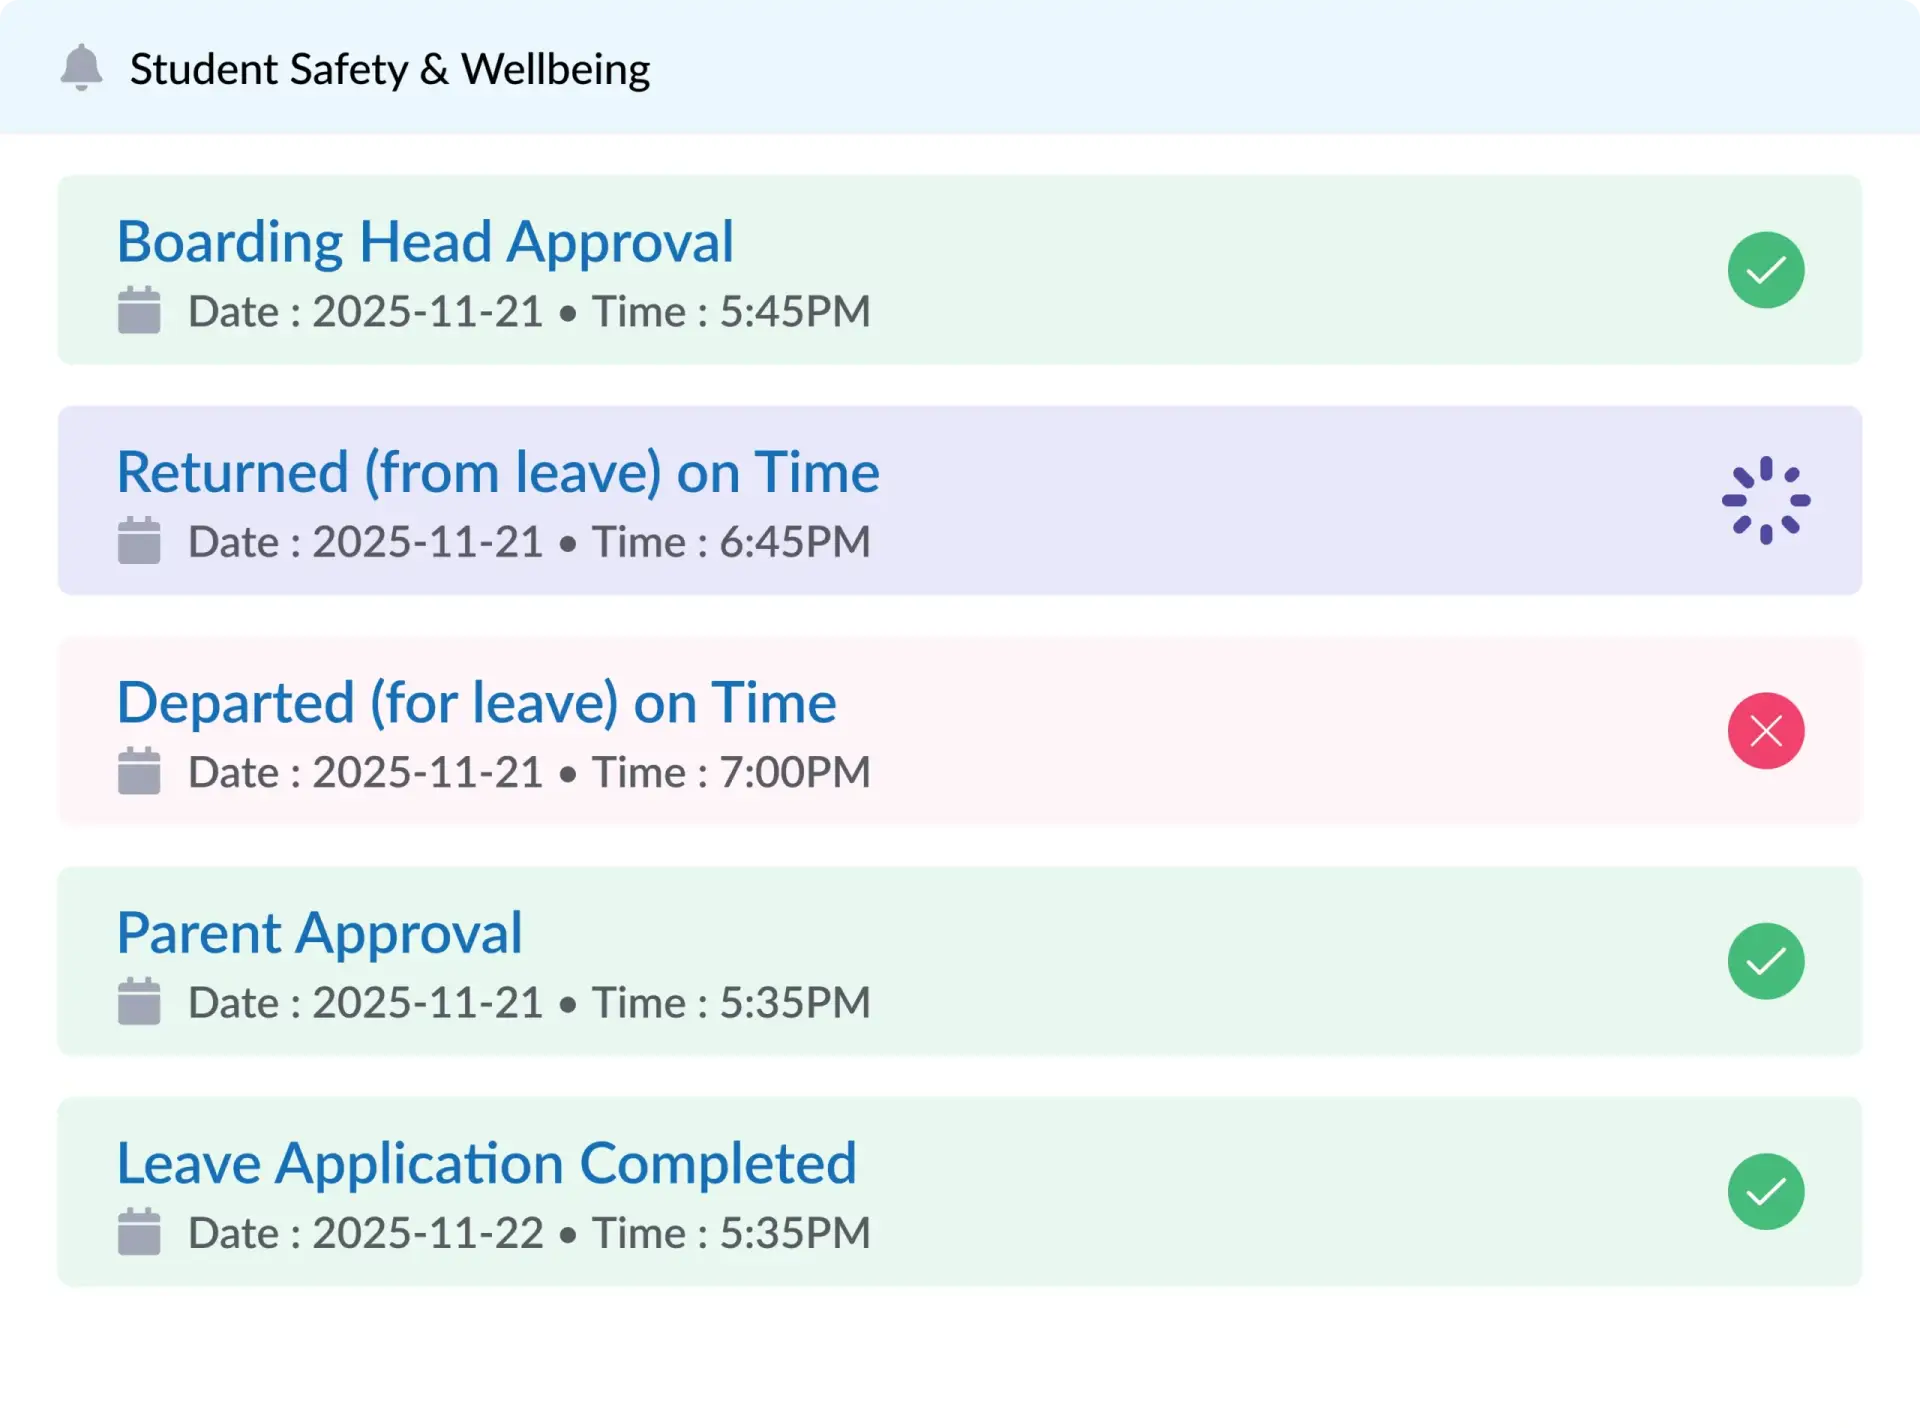The image size is (1920, 1428).
Task: Click red cross on Departed on Time
Action: 1765,731
